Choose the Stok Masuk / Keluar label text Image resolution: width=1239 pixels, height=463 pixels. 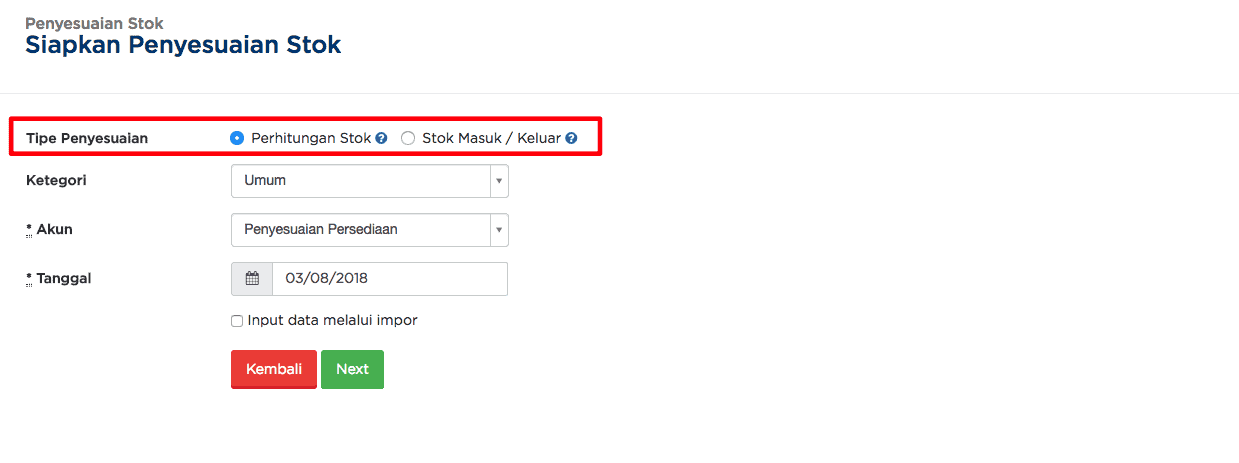pos(491,139)
